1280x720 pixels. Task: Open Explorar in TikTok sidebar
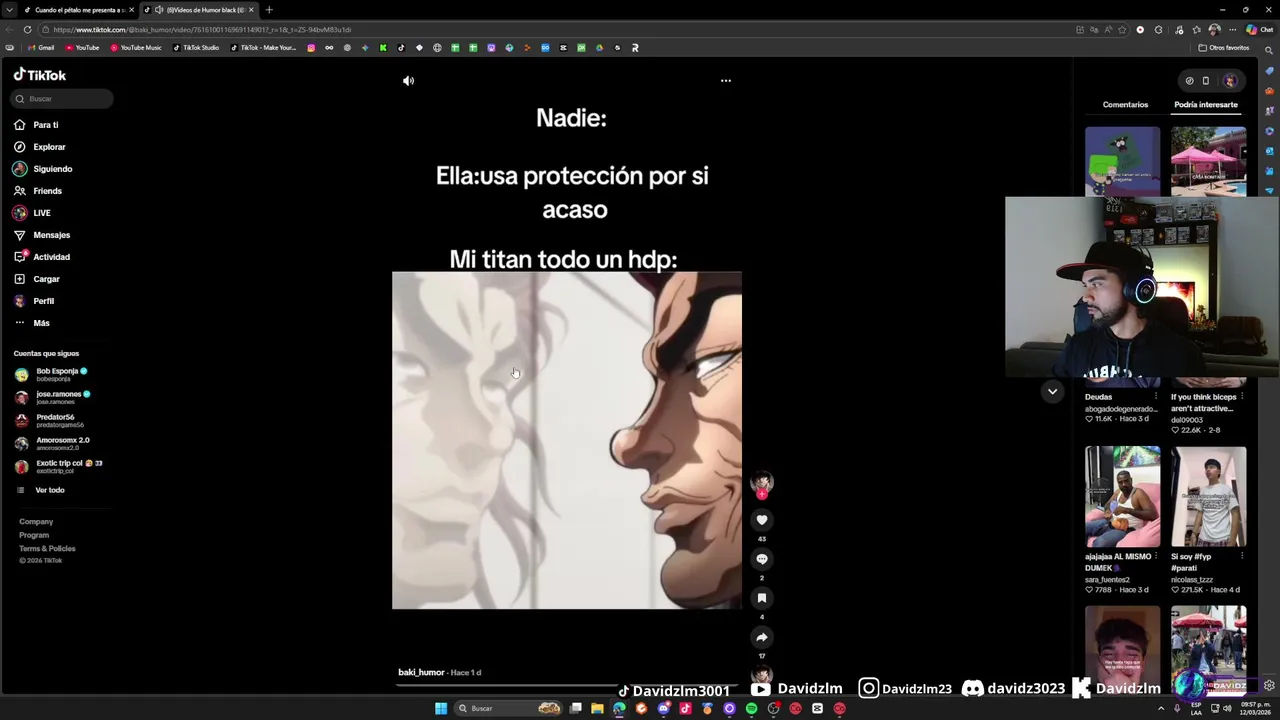click(49, 147)
